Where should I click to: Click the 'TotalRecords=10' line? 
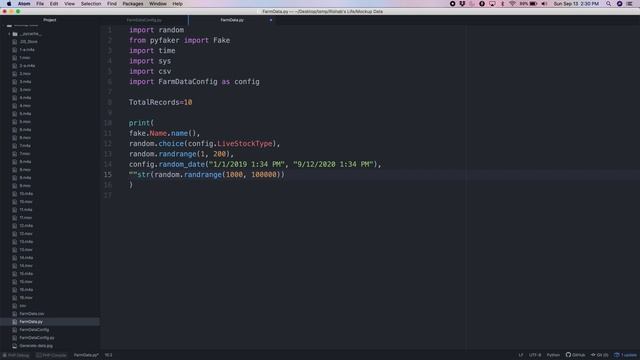160,102
